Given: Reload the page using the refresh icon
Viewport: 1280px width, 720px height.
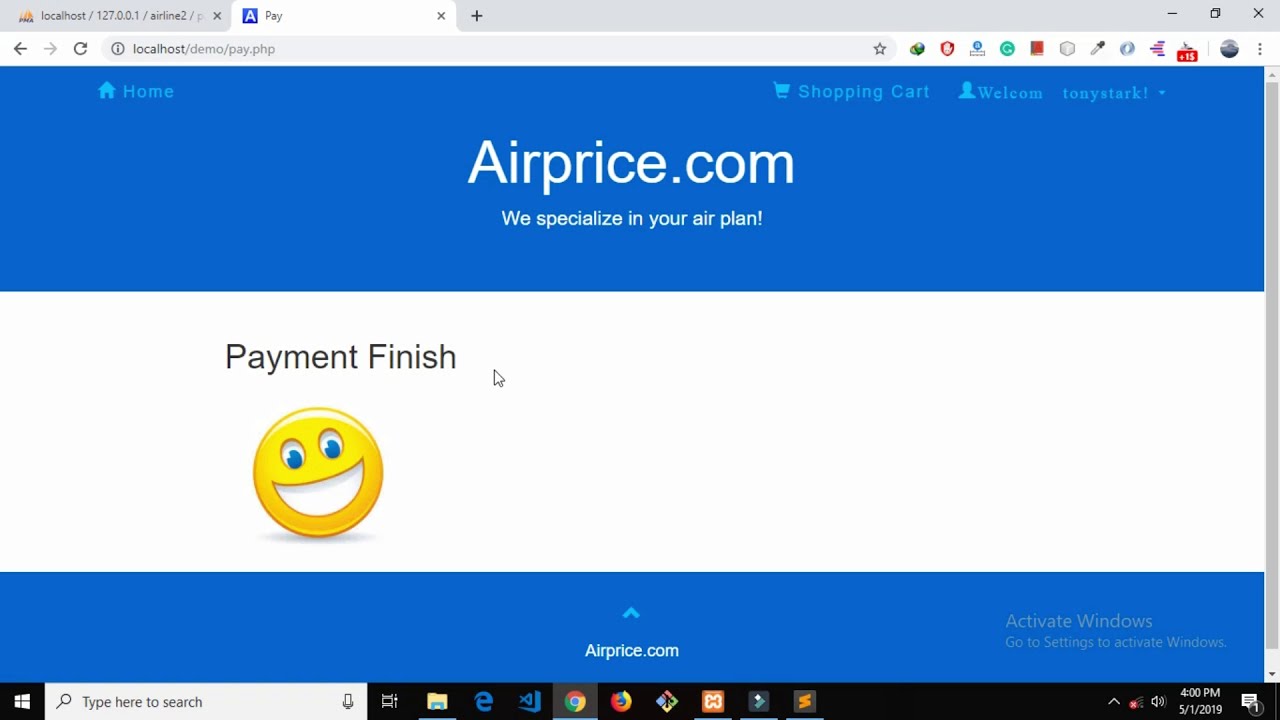Looking at the screenshot, I should click(80, 48).
